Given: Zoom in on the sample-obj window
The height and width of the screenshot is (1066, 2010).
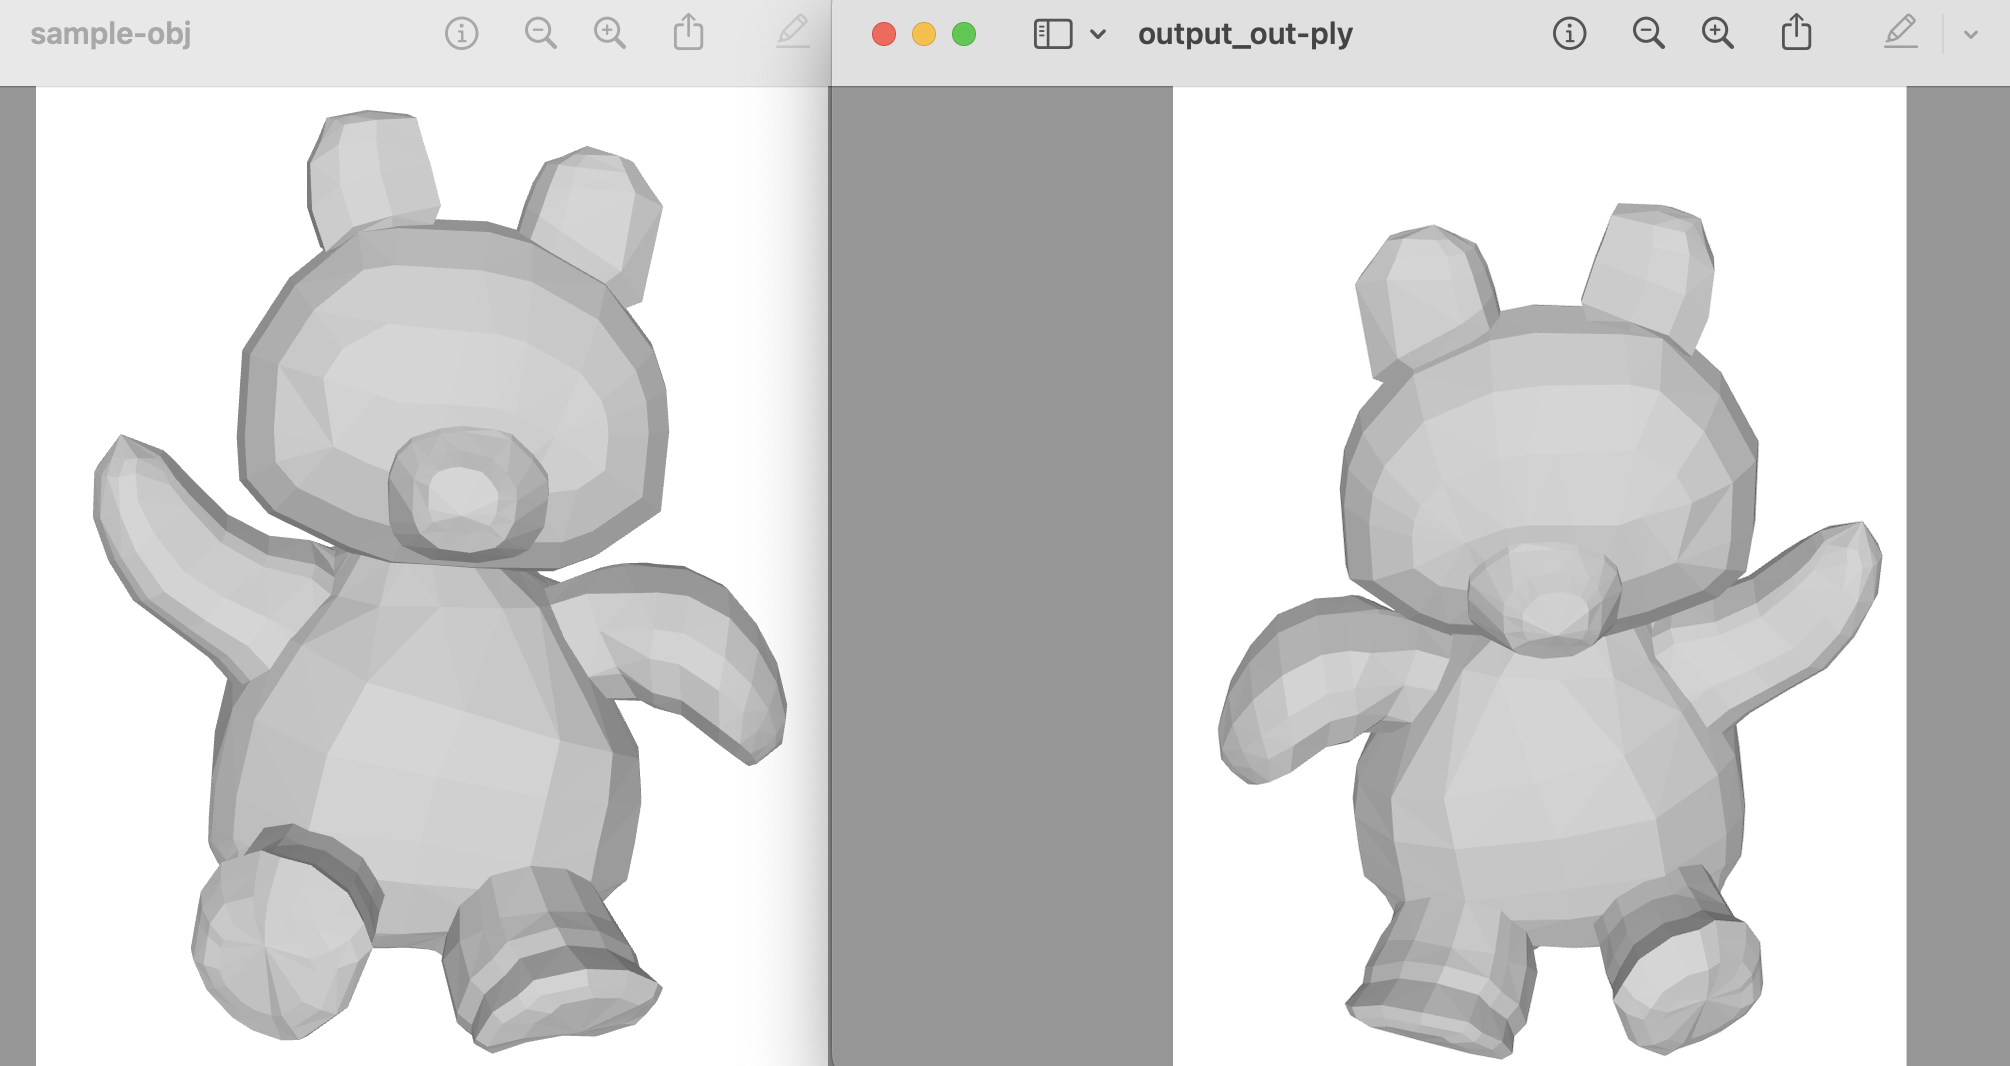Looking at the screenshot, I should pos(609,34).
